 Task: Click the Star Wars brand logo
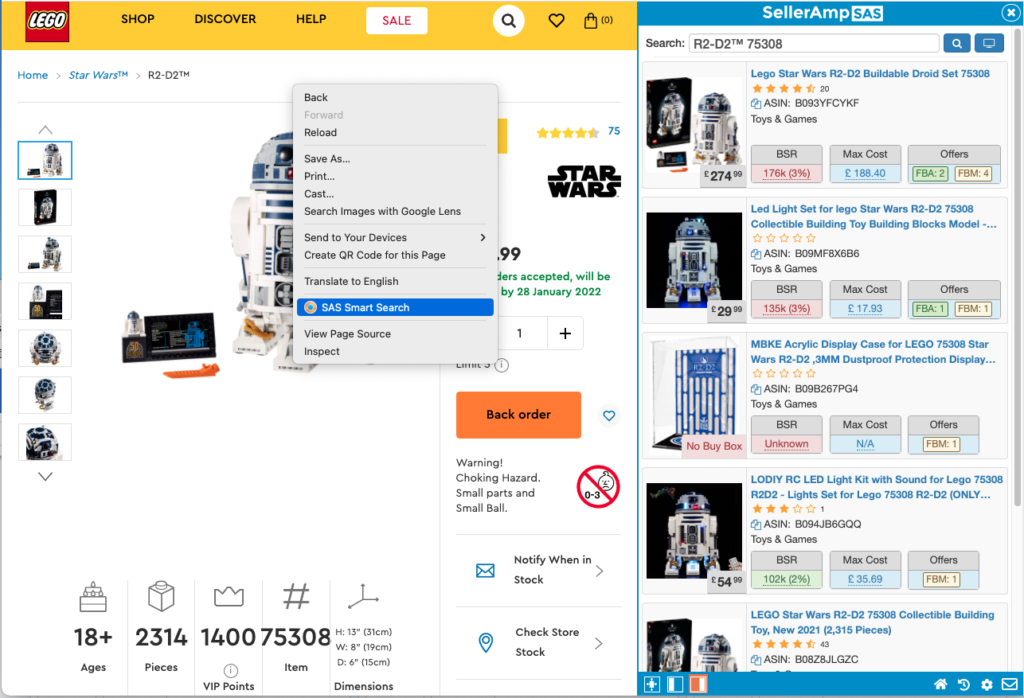coord(584,181)
